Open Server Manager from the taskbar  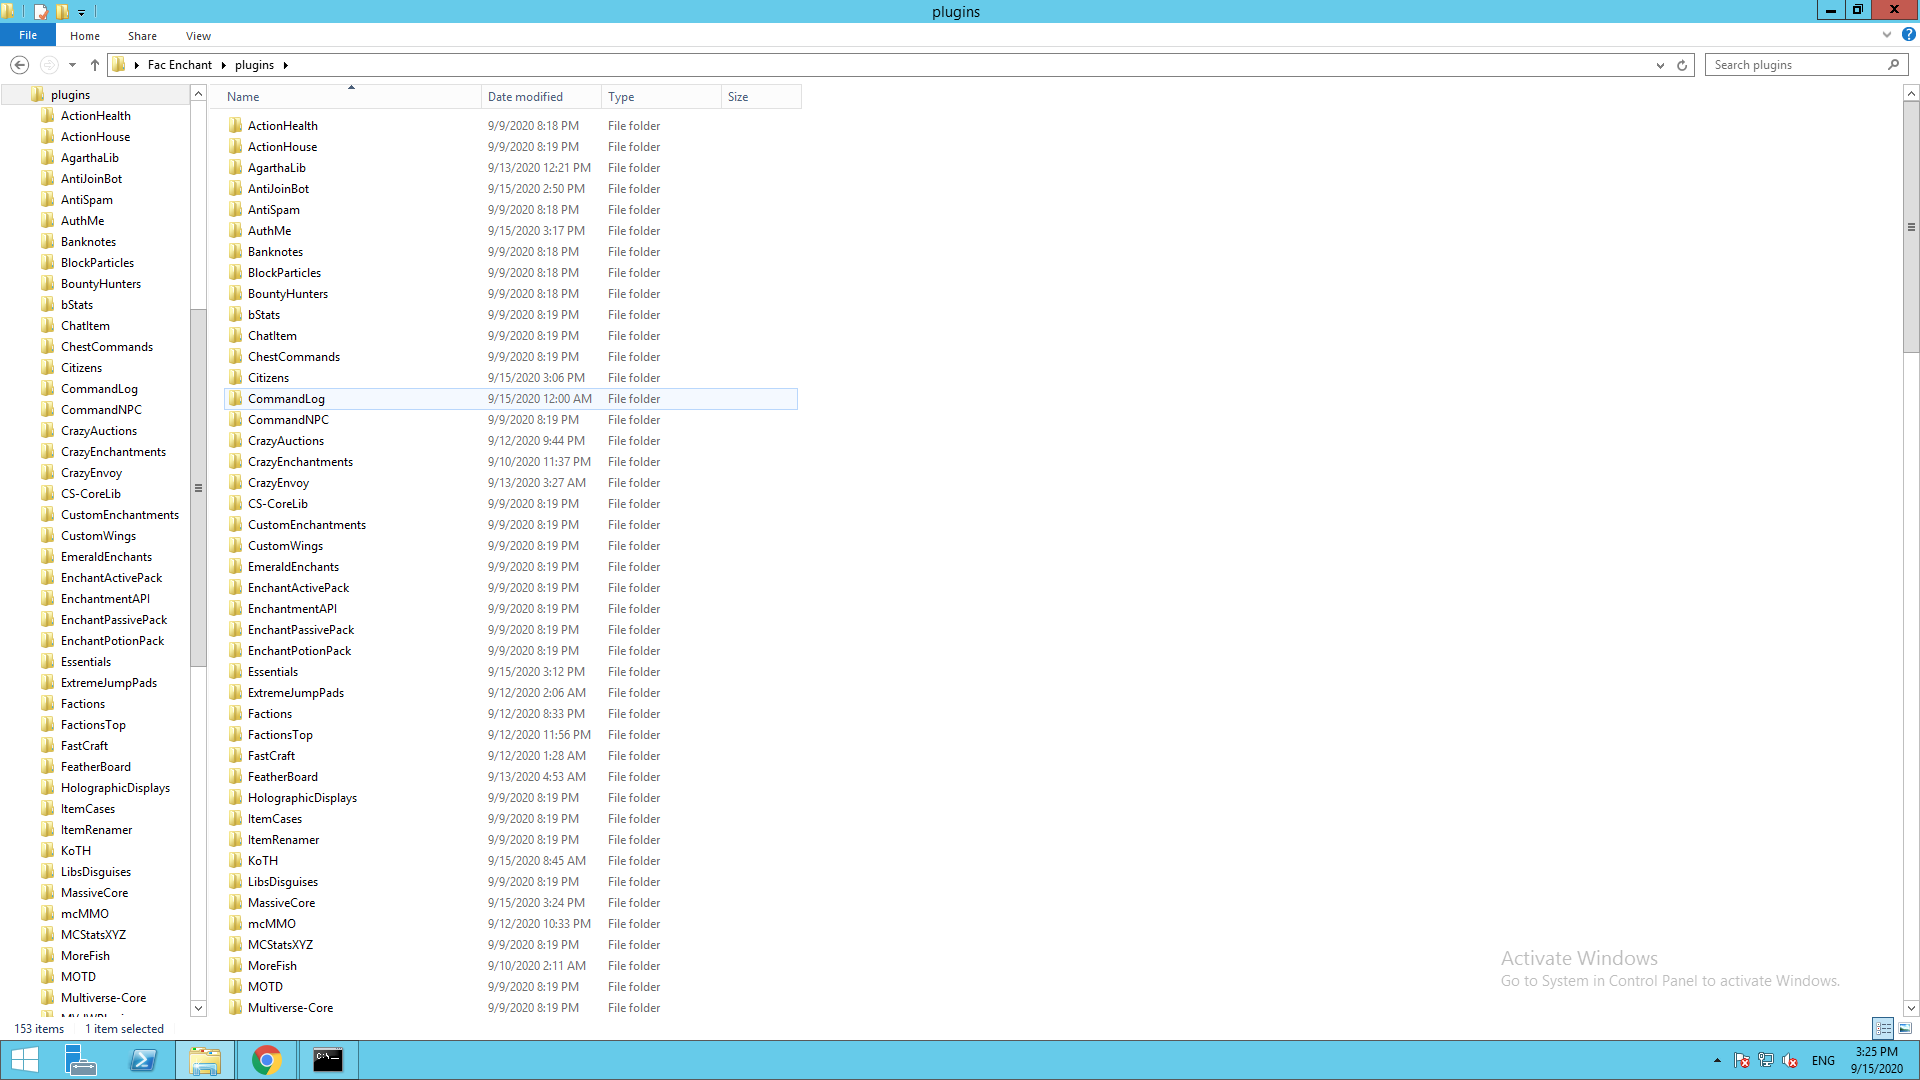(x=80, y=1060)
